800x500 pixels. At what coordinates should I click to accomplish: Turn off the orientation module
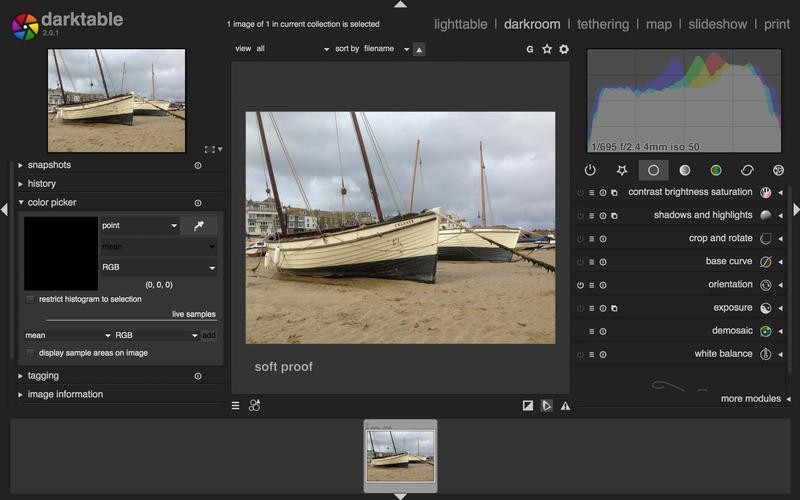[x=580, y=285]
